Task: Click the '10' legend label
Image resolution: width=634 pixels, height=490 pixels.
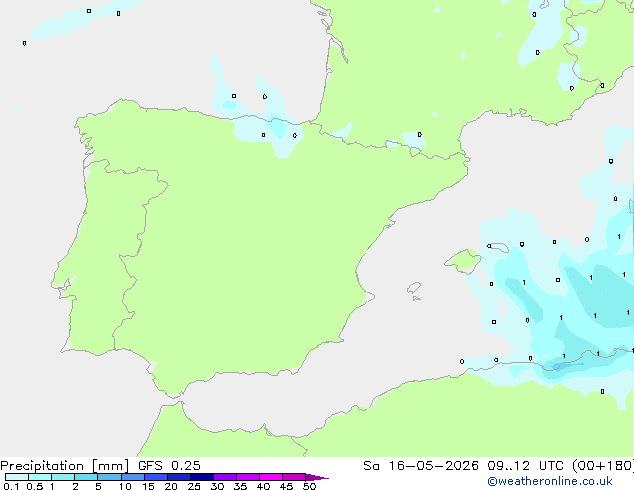Action: pyautogui.click(x=125, y=486)
